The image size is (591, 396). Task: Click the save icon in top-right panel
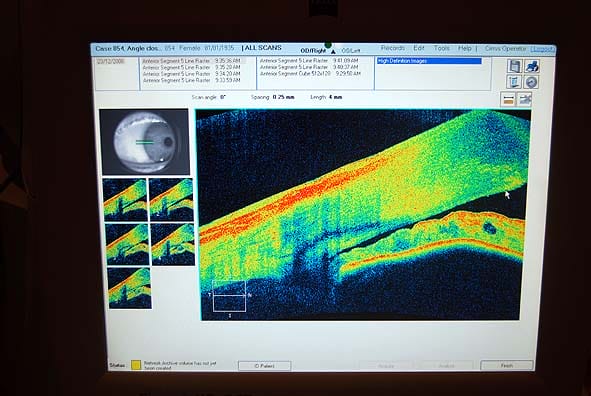[x=514, y=66]
